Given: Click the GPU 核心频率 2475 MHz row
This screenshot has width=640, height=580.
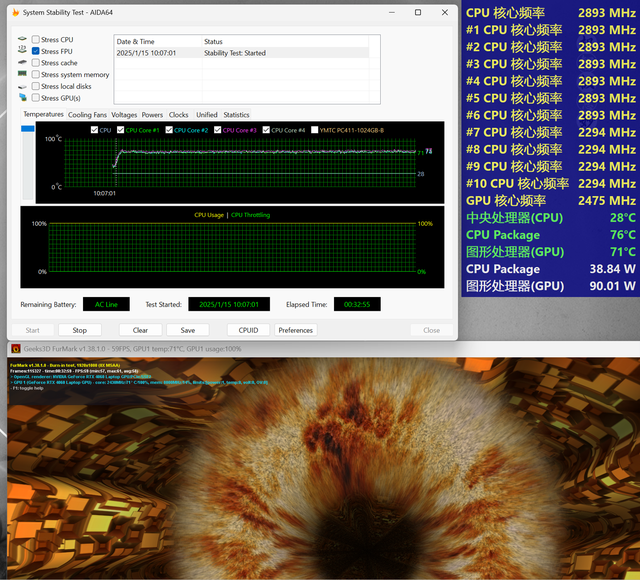Looking at the screenshot, I should tap(551, 200).
